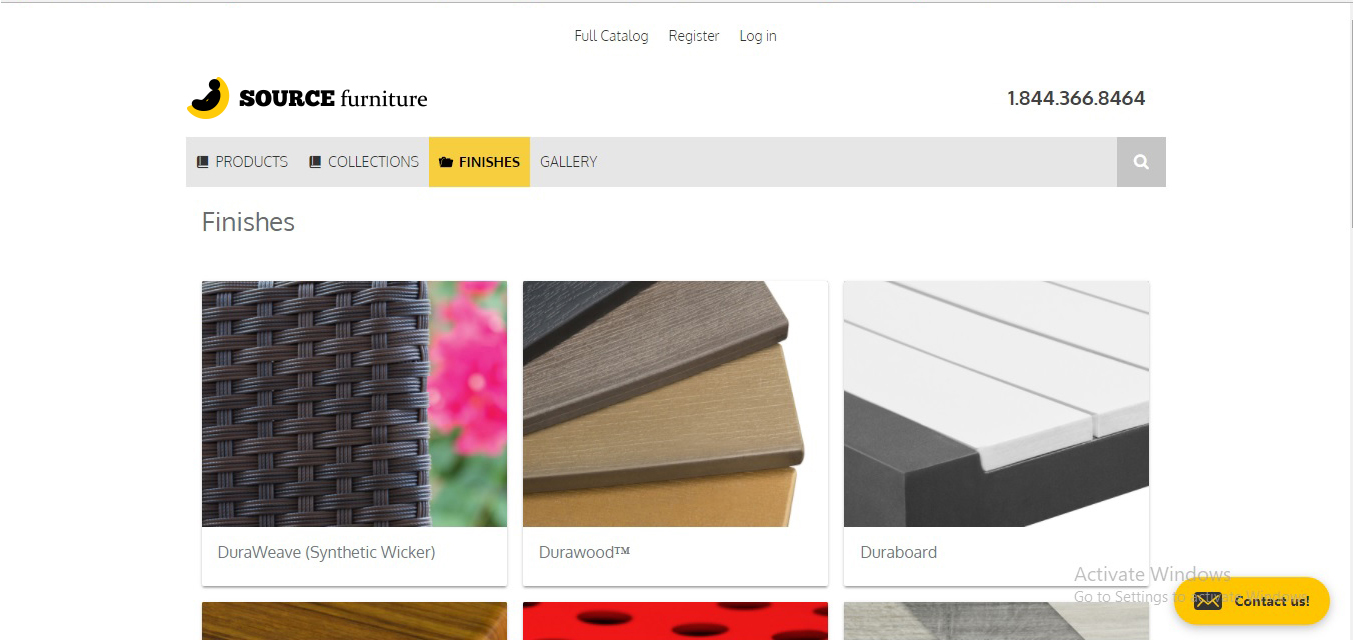
Task: Select the Finishes menu item
Action: (x=479, y=162)
